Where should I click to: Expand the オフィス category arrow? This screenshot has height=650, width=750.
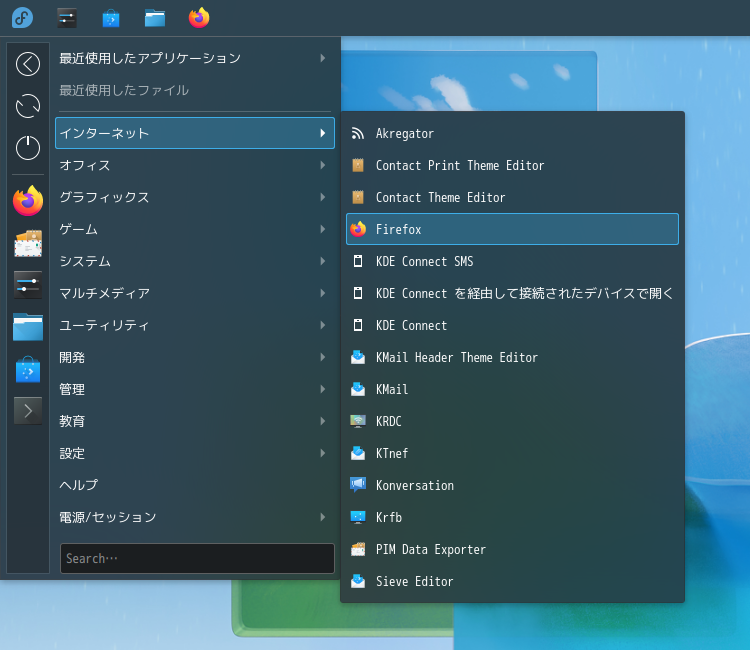pyautogui.click(x=323, y=165)
